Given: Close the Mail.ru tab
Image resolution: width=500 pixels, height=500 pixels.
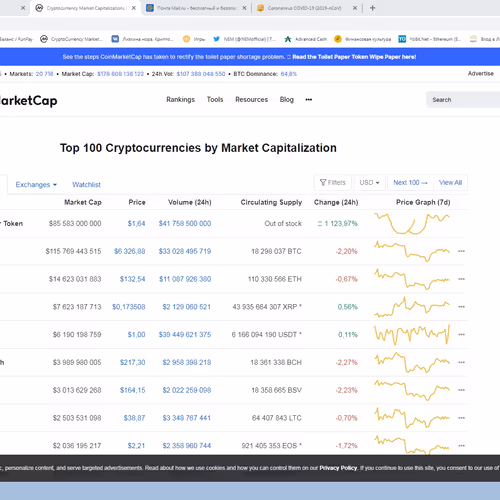Looking at the screenshot, I should pyautogui.click(x=244, y=8).
